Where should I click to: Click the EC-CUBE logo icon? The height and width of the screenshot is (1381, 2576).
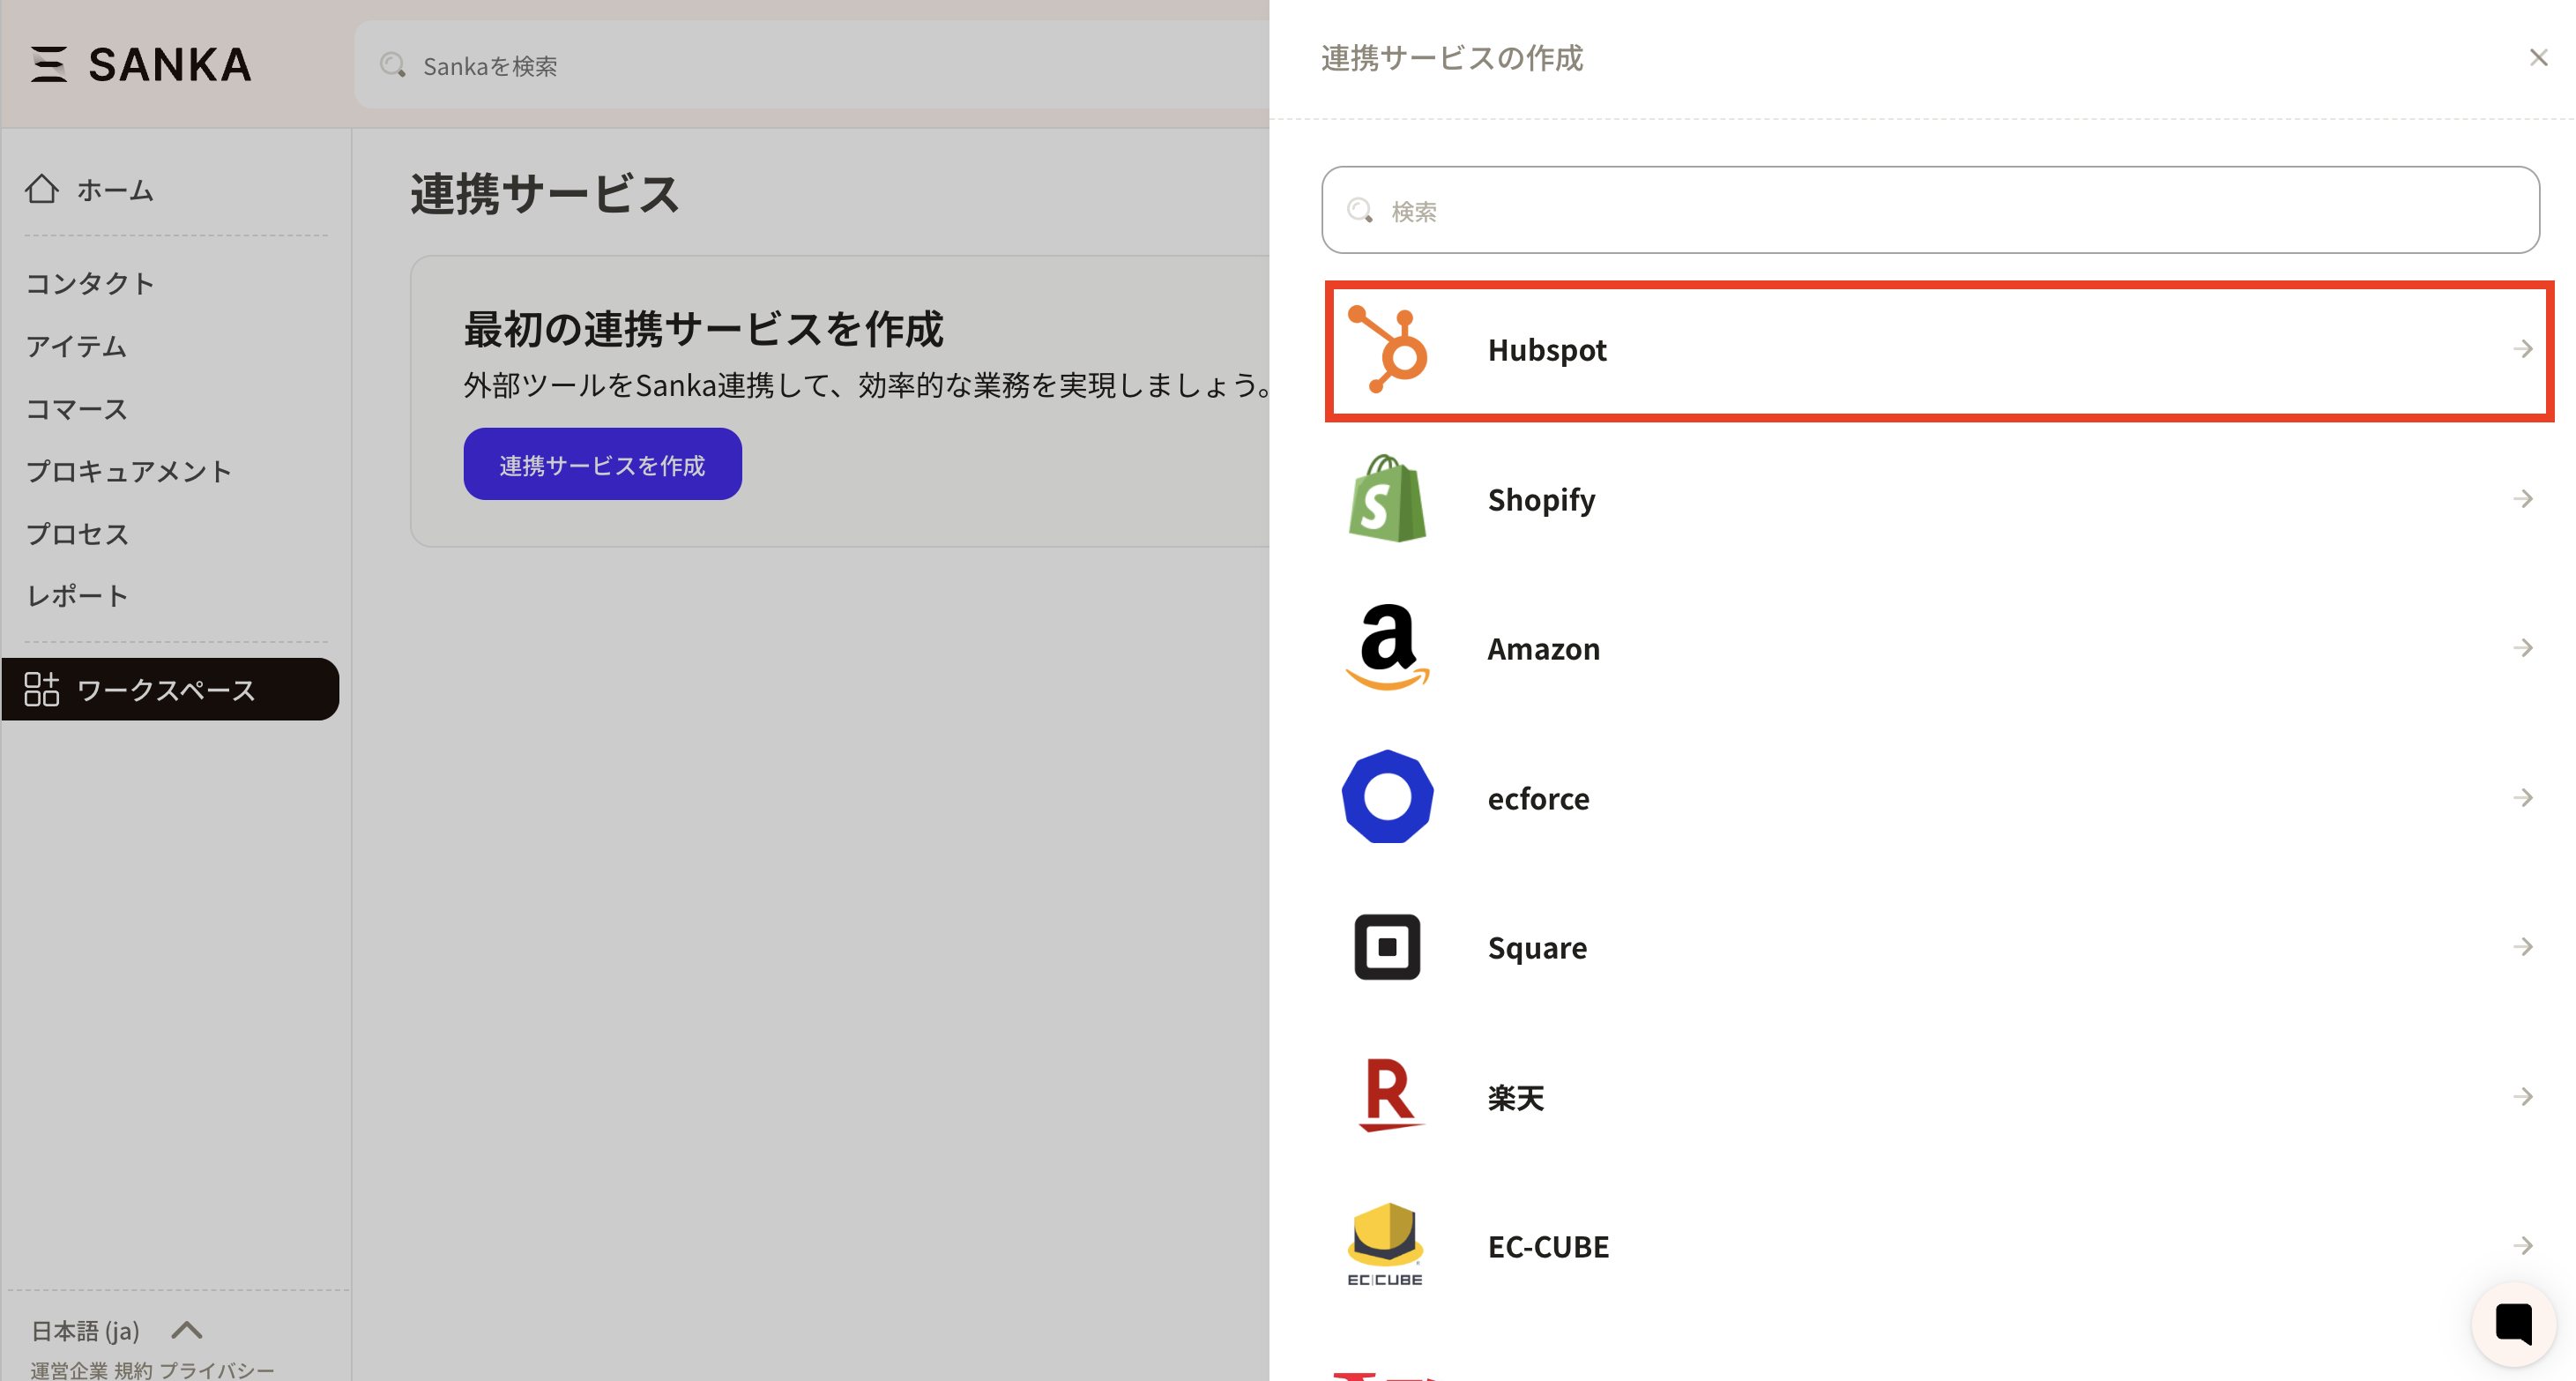(x=1385, y=1245)
